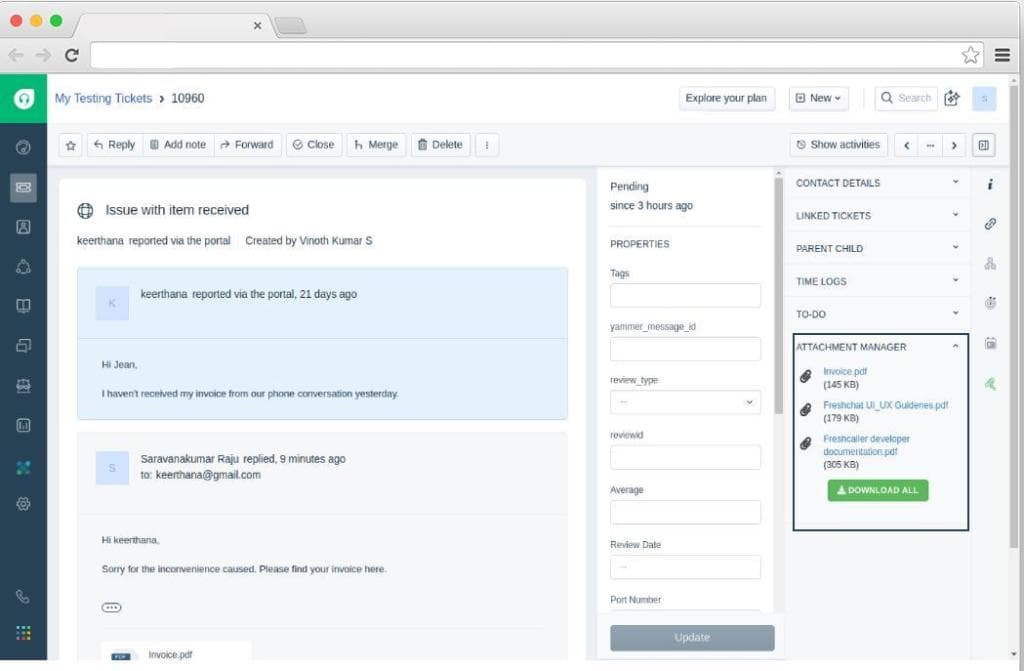Go to My Testing Tickets breadcrumb
The image size is (1024, 671).
point(103,98)
